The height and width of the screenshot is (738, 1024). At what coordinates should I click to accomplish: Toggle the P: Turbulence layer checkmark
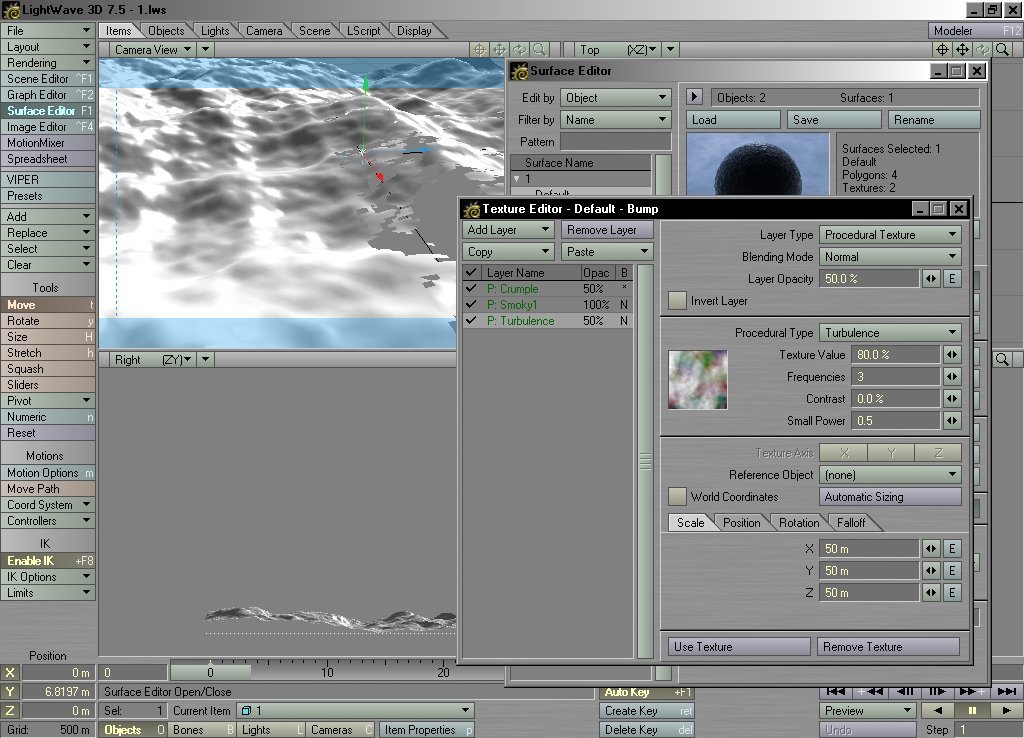[x=471, y=321]
